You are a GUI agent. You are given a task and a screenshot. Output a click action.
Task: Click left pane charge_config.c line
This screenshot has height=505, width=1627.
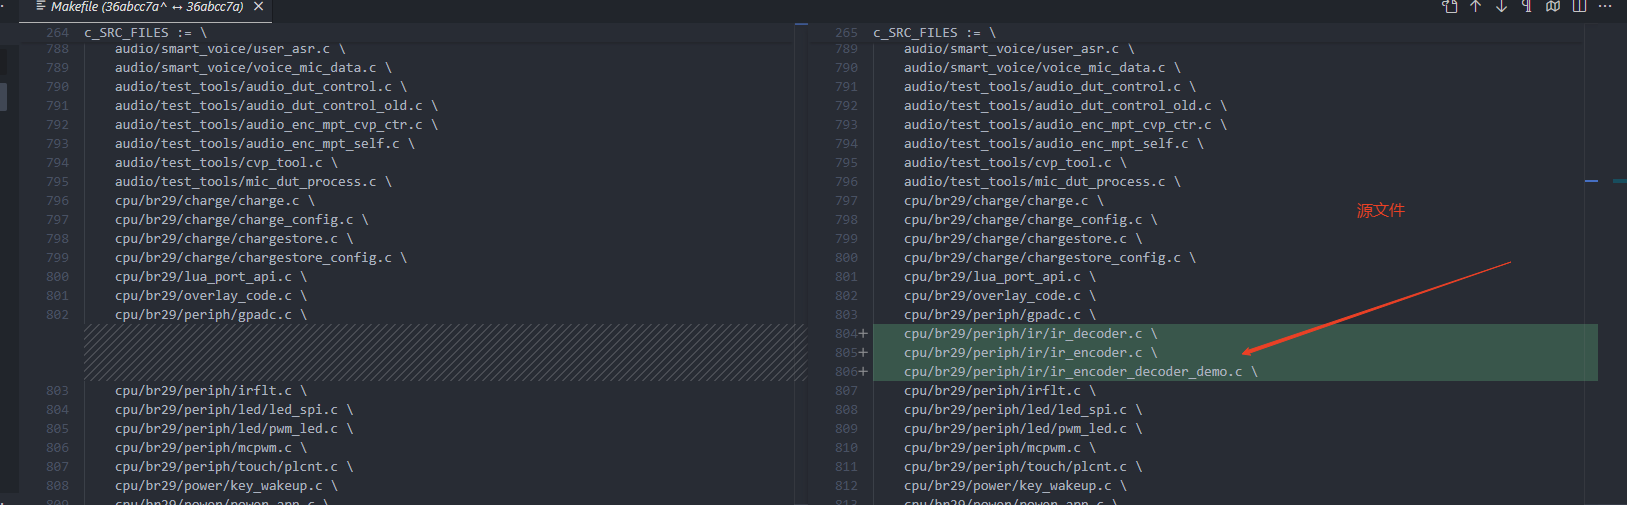242,220
